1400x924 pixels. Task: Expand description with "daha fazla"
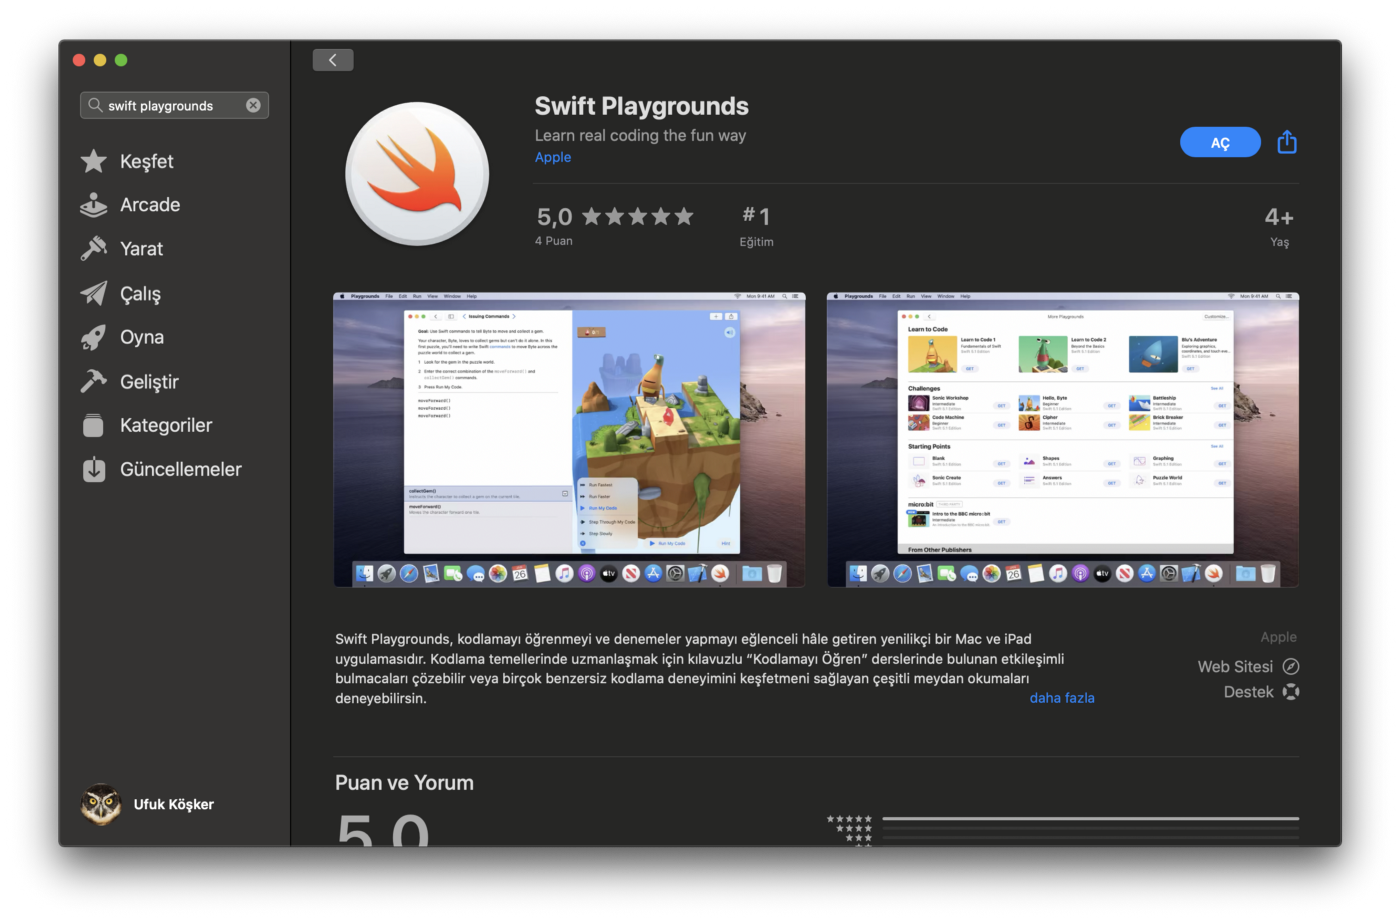(1061, 698)
